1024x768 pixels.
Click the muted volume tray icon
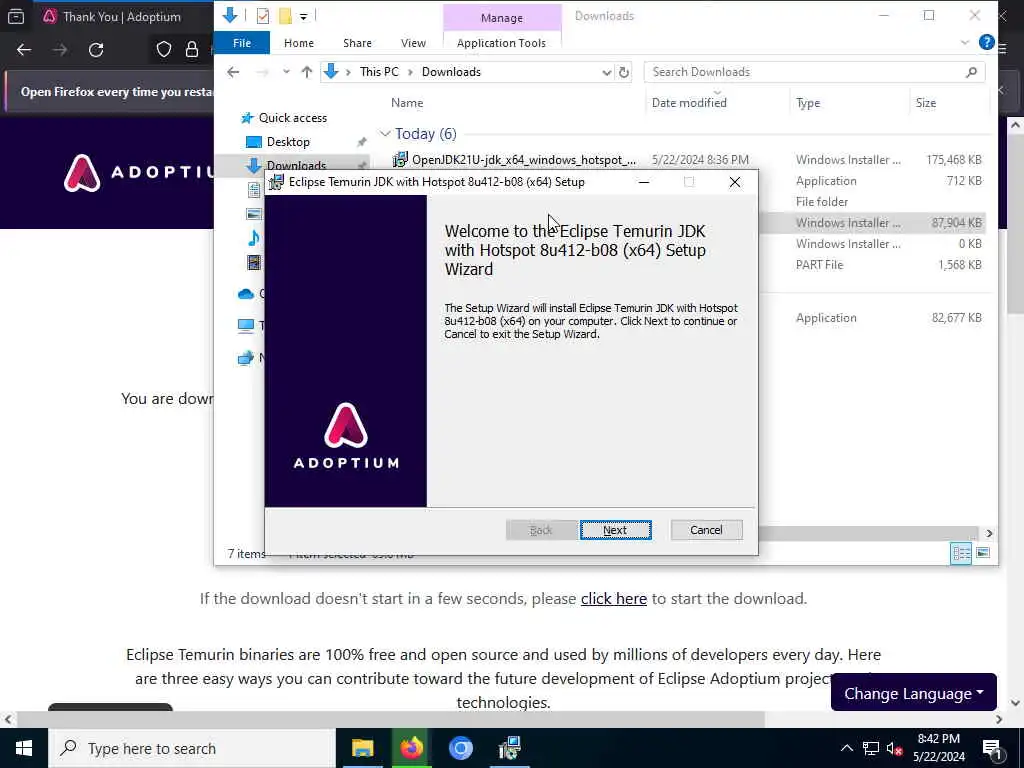pos(894,748)
